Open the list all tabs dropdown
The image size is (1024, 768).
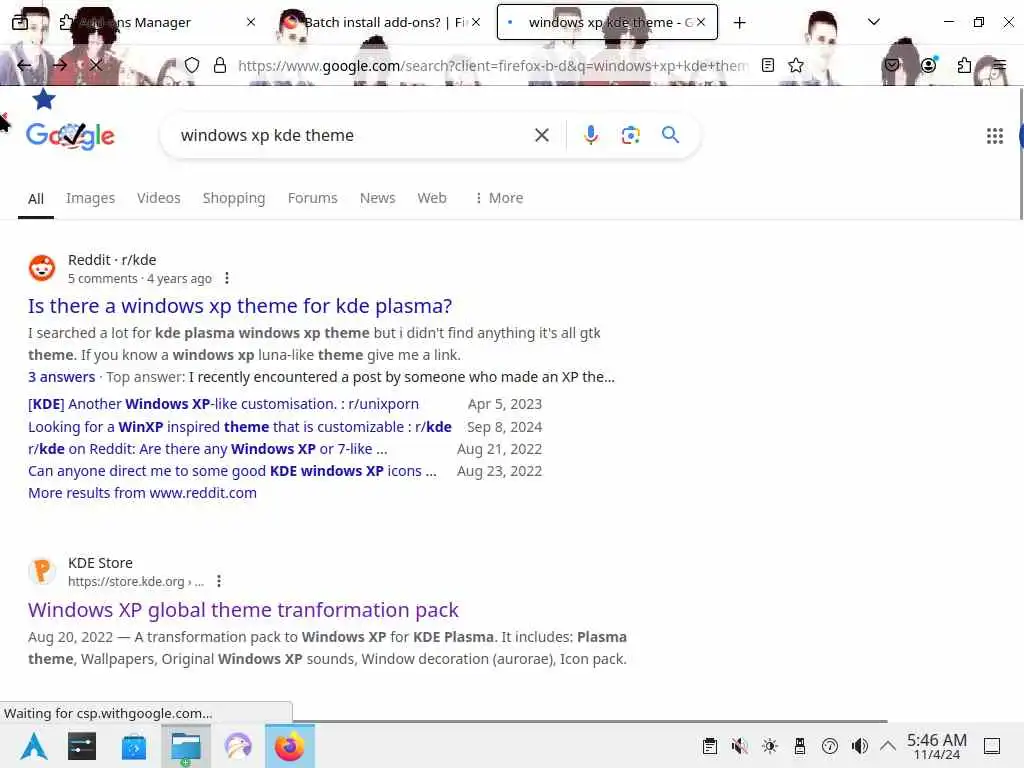tap(874, 22)
